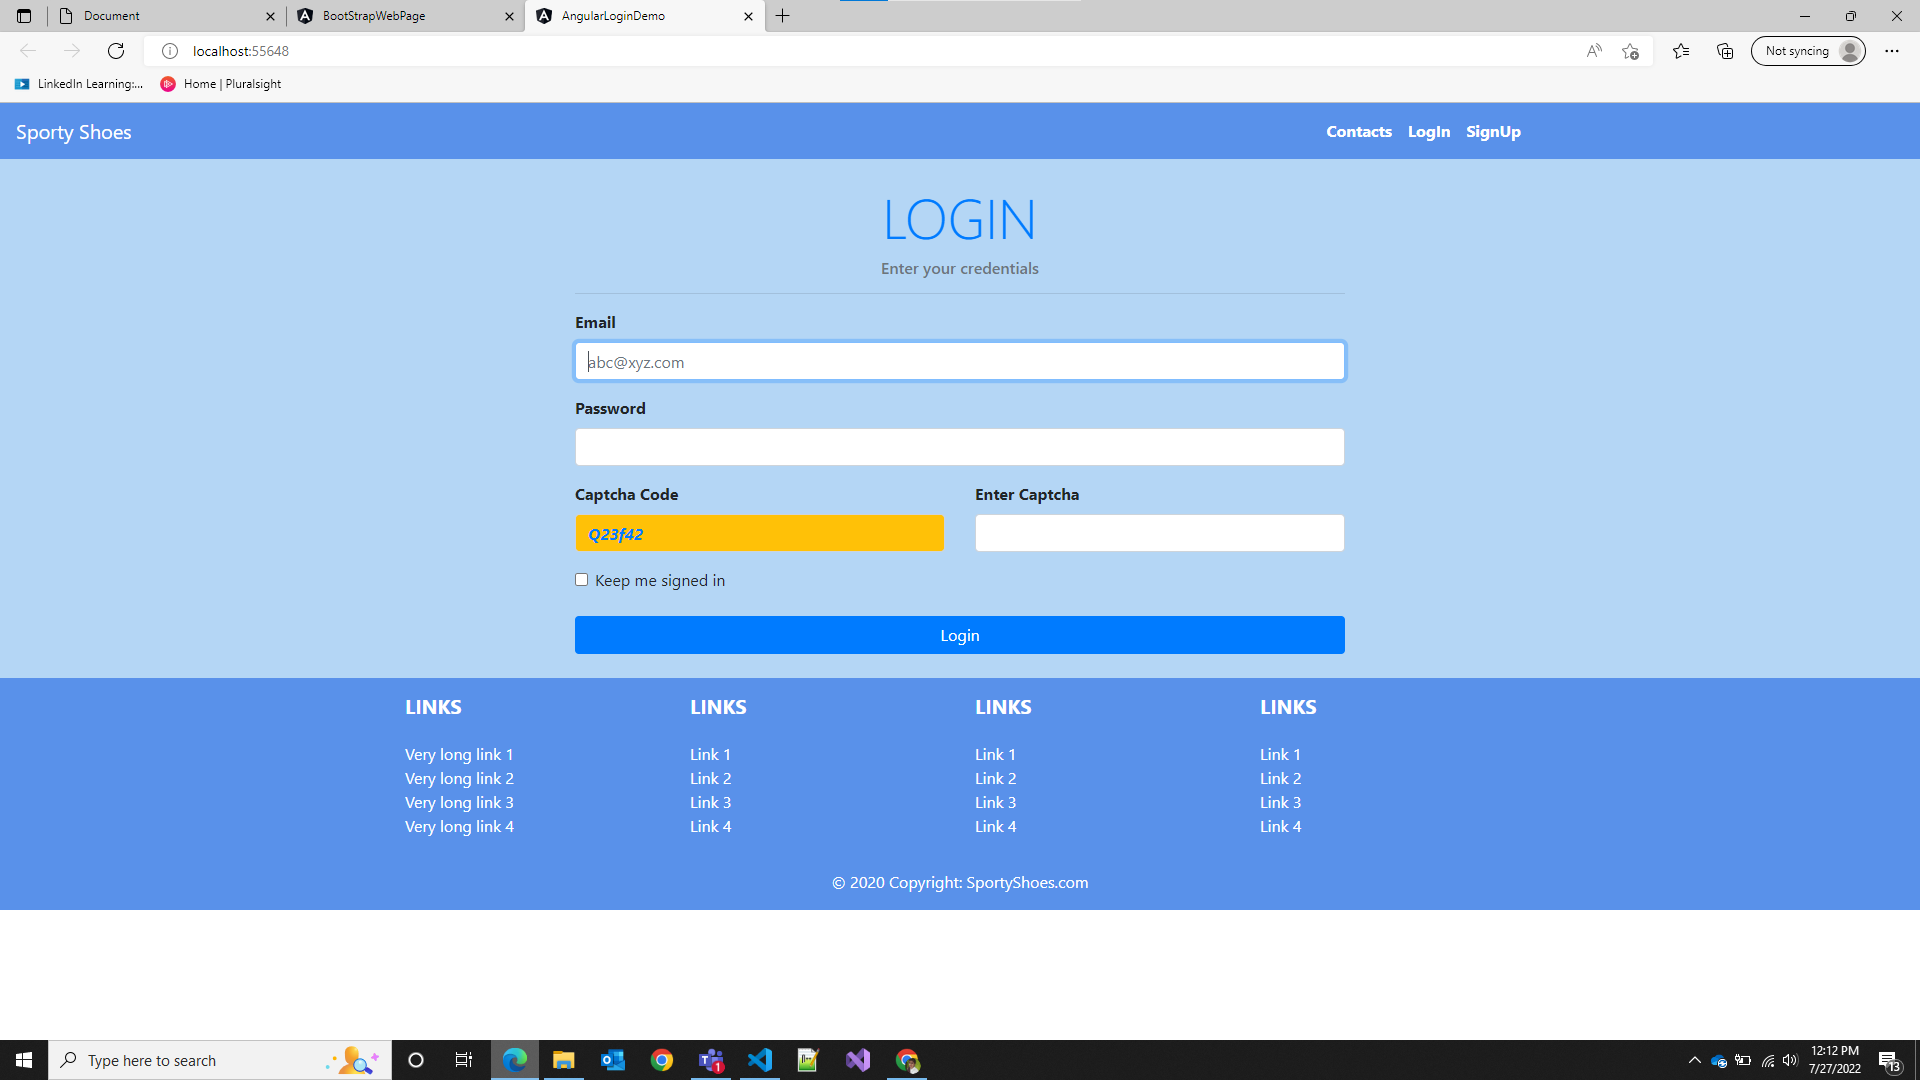The width and height of the screenshot is (1920, 1080).
Task: Click the site information icon in address bar
Action: [x=170, y=51]
